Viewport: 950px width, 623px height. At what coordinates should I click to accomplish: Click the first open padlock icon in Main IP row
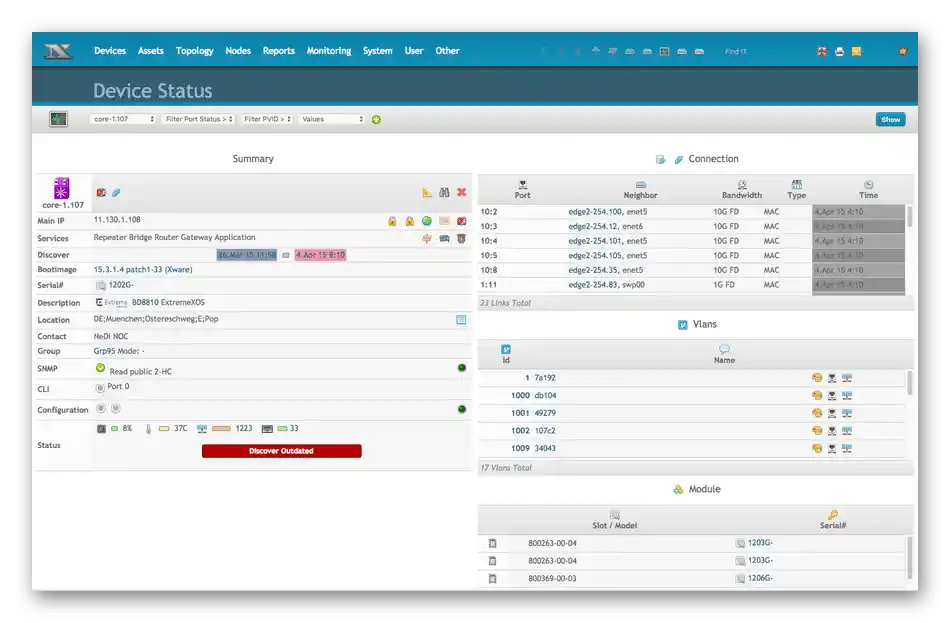pyautogui.click(x=392, y=221)
